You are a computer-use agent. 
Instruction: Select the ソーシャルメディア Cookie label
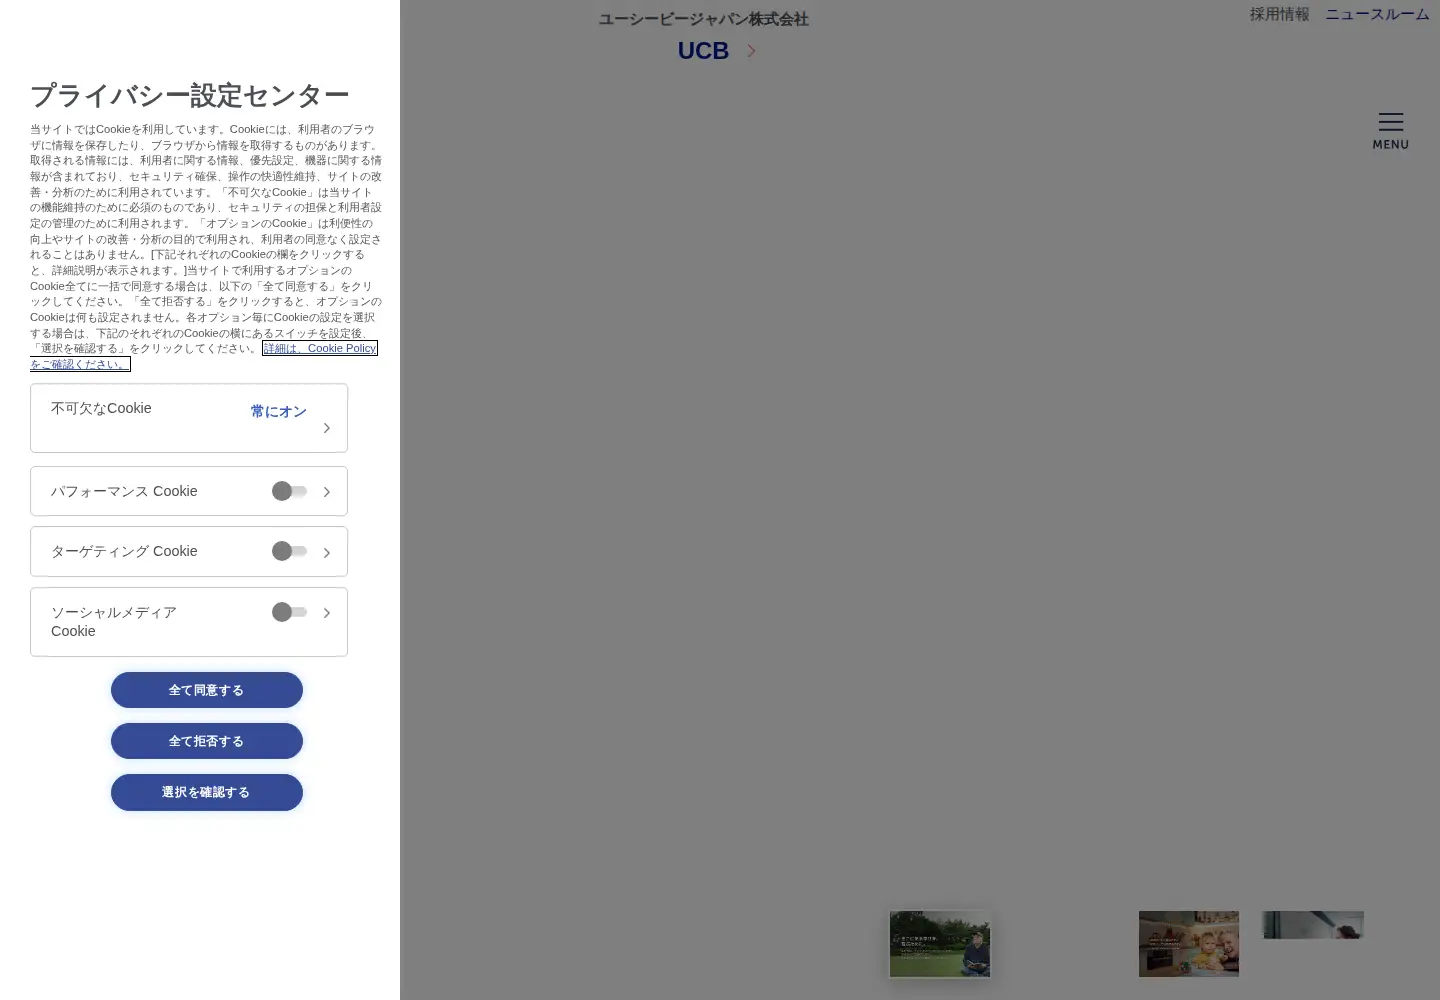point(114,622)
